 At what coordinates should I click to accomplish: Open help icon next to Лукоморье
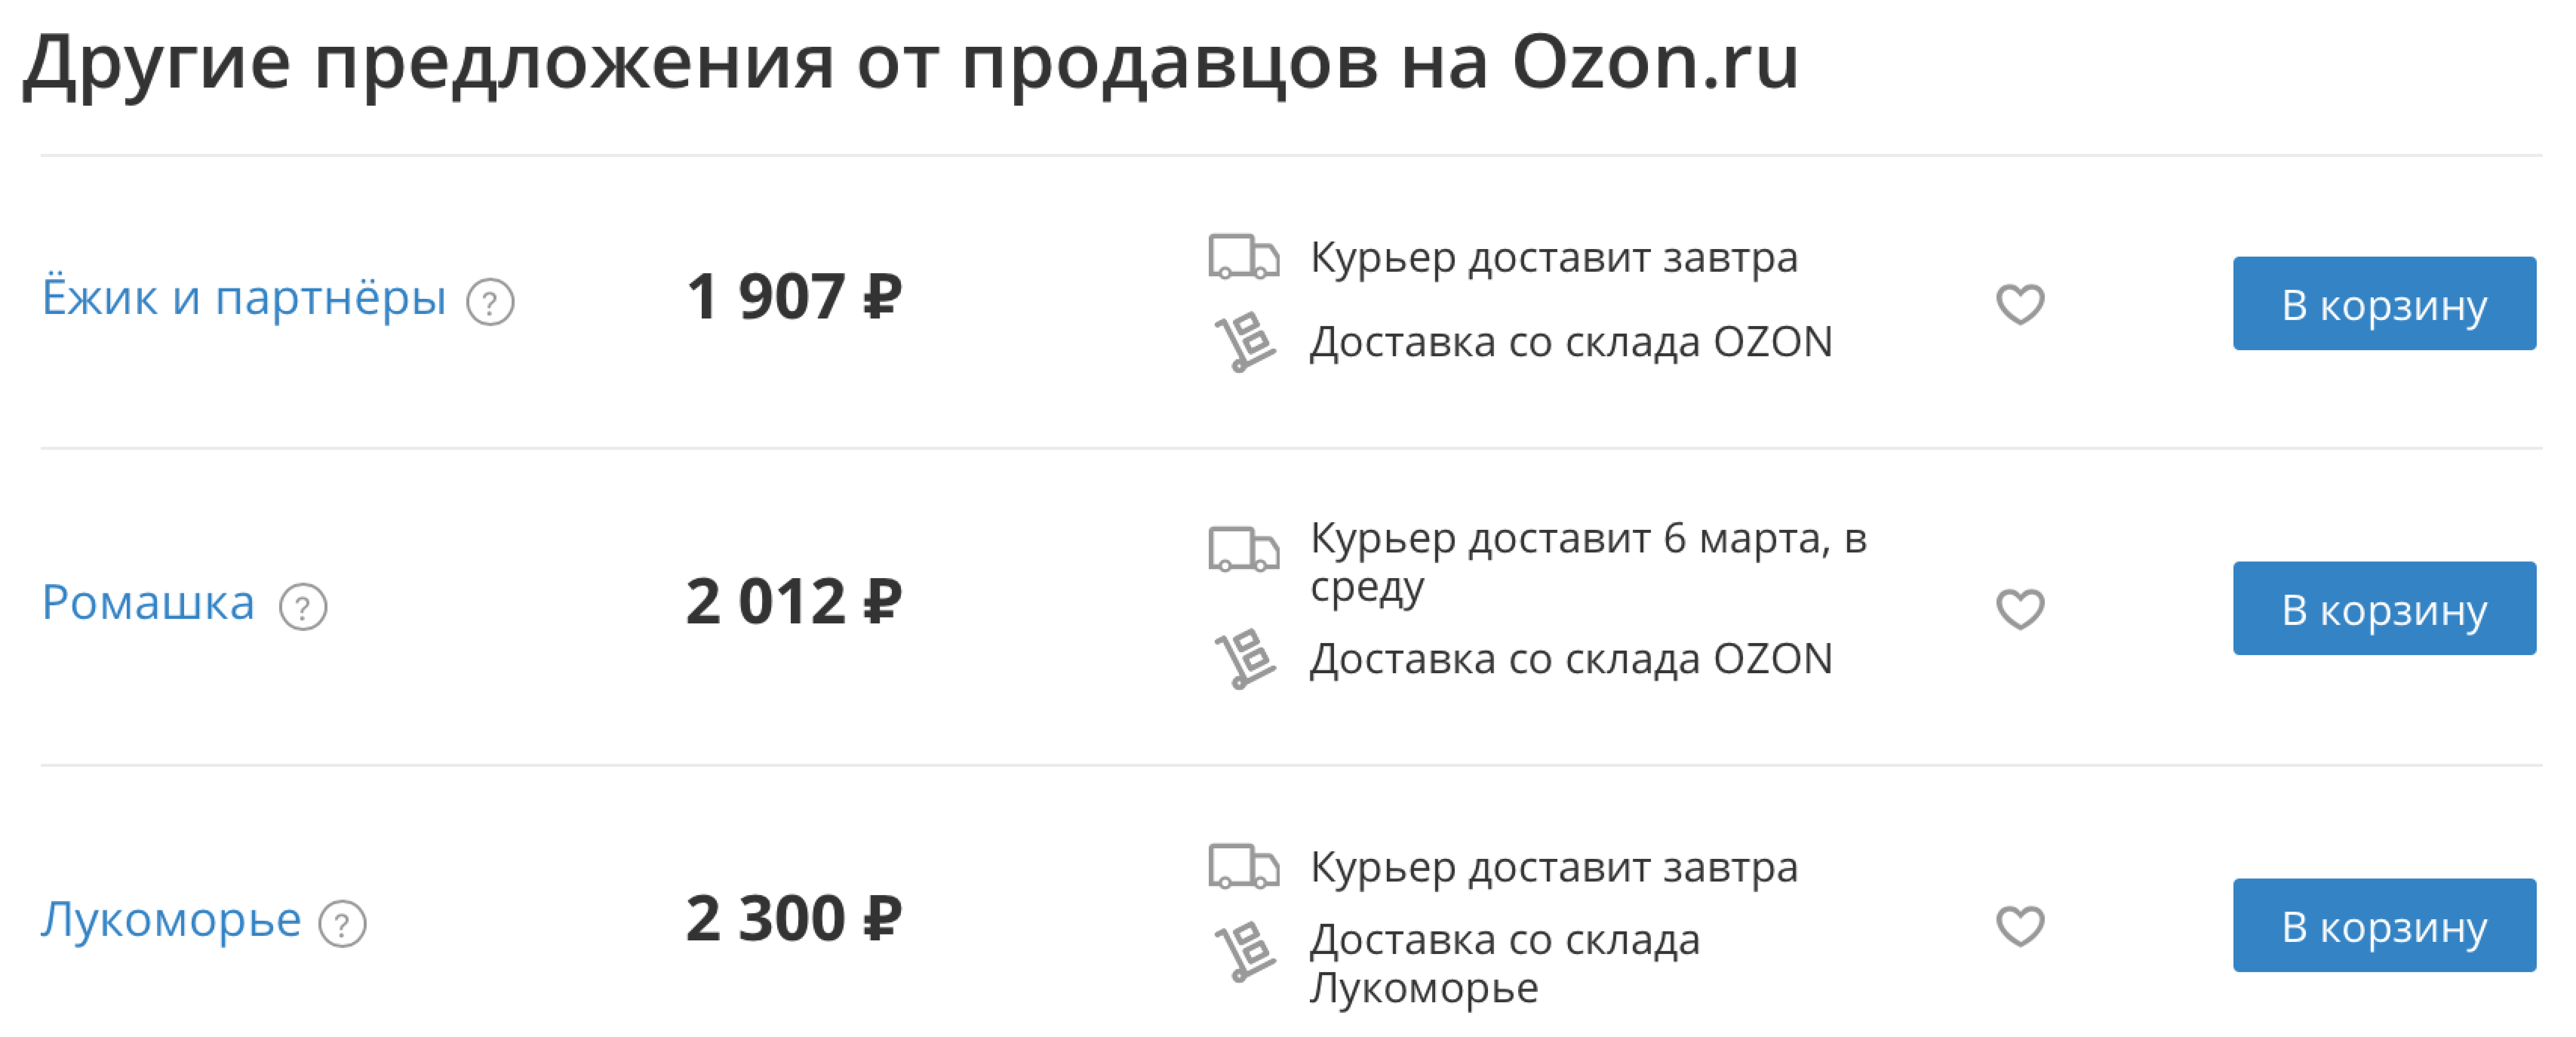click(342, 924)
